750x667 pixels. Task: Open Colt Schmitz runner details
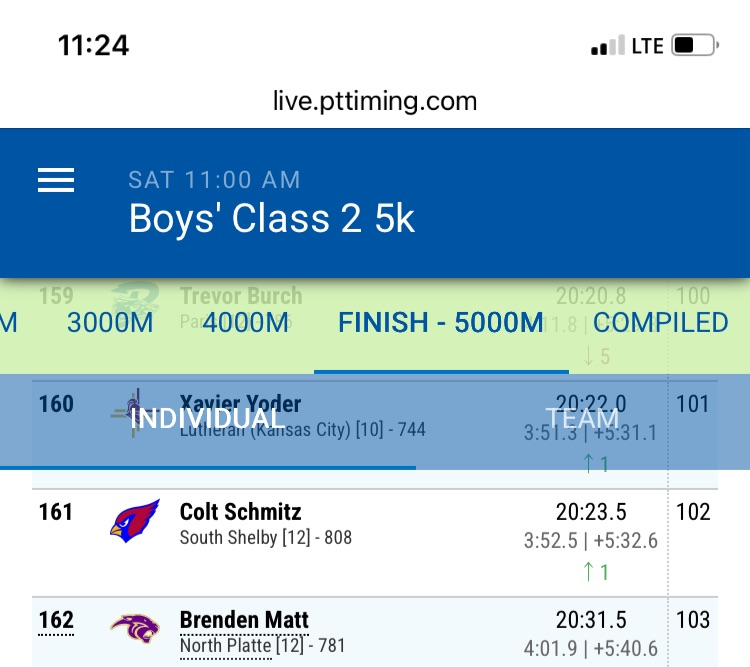240,512
